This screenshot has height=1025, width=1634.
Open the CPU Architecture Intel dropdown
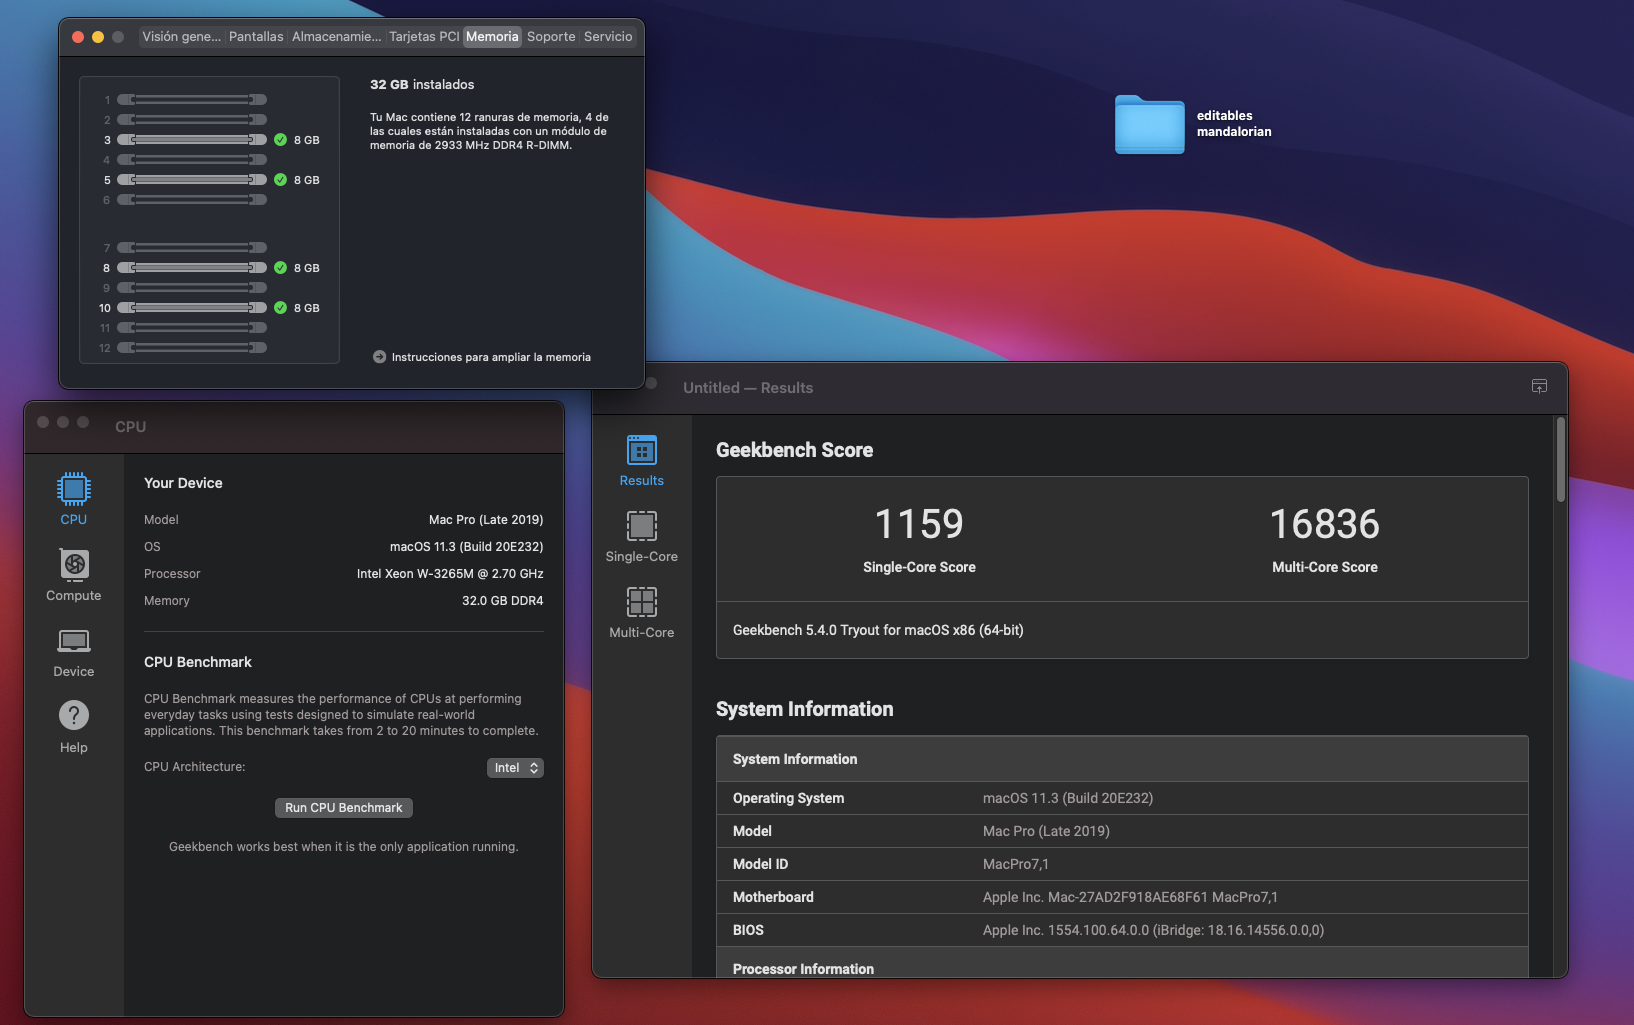click(x=515, y=768)
